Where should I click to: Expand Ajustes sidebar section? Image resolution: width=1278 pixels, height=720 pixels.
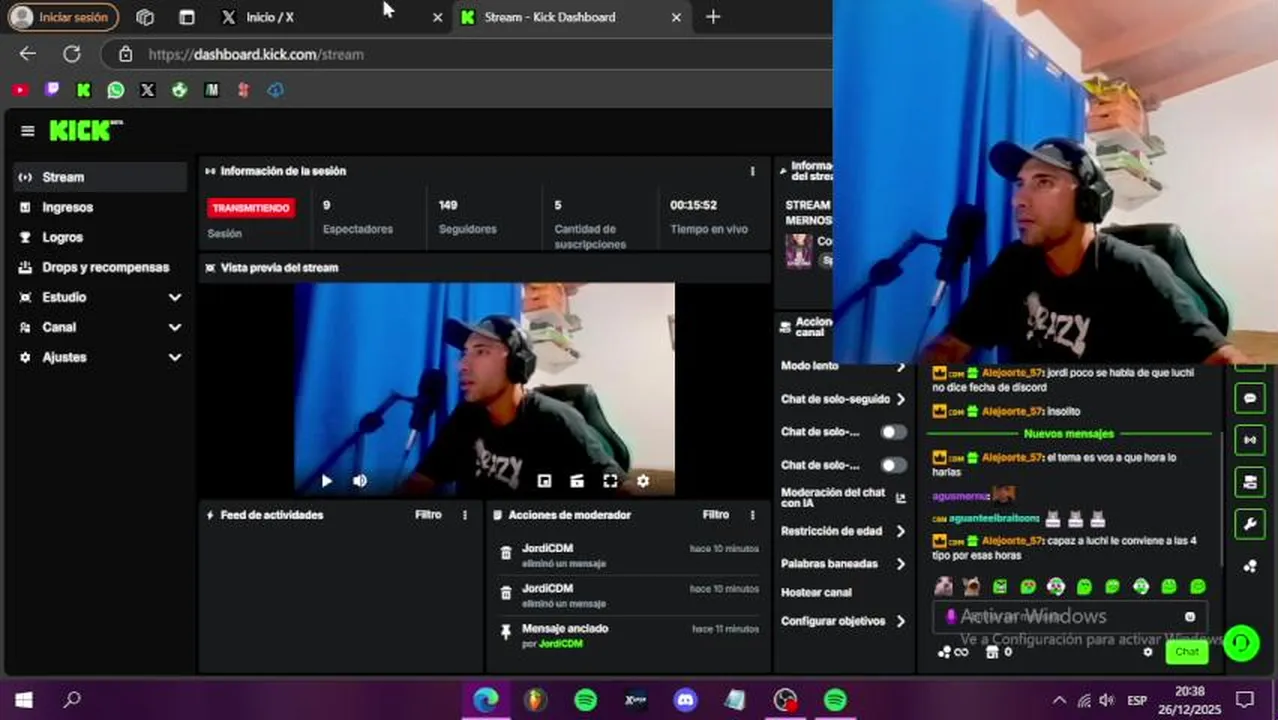(100, 357)
